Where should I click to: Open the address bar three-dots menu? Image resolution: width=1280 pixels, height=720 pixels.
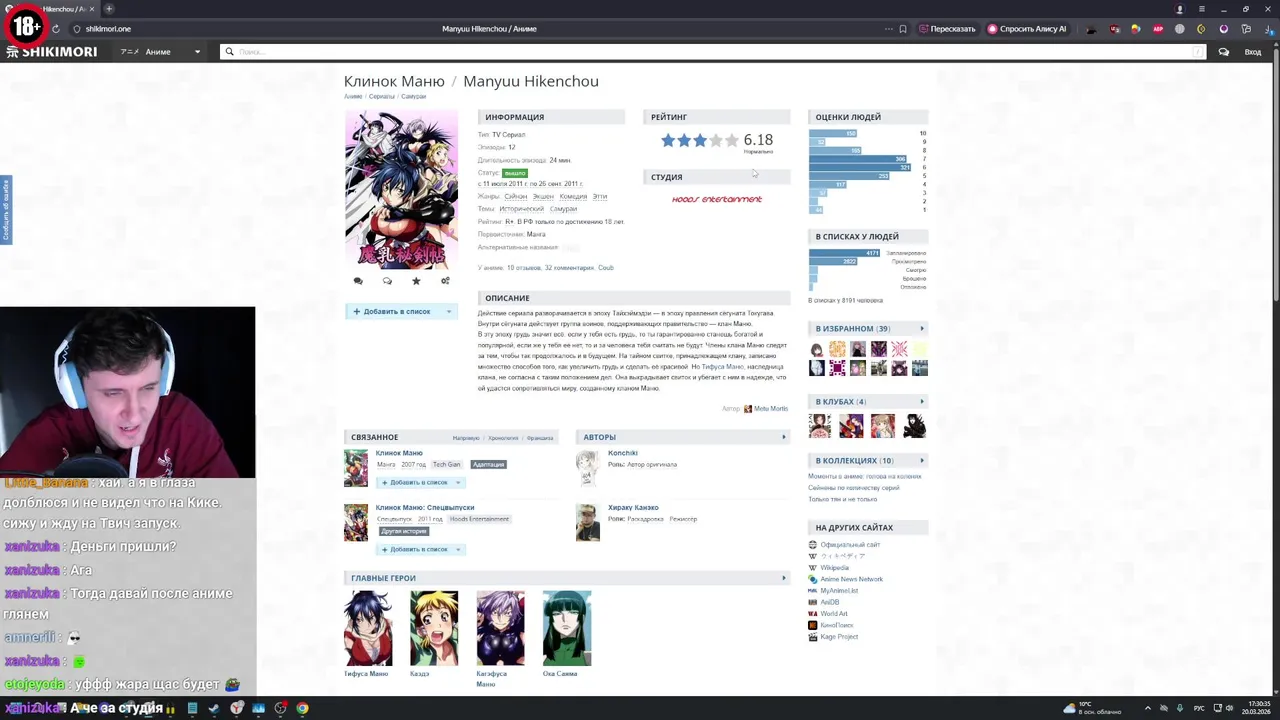click(888, 29)
